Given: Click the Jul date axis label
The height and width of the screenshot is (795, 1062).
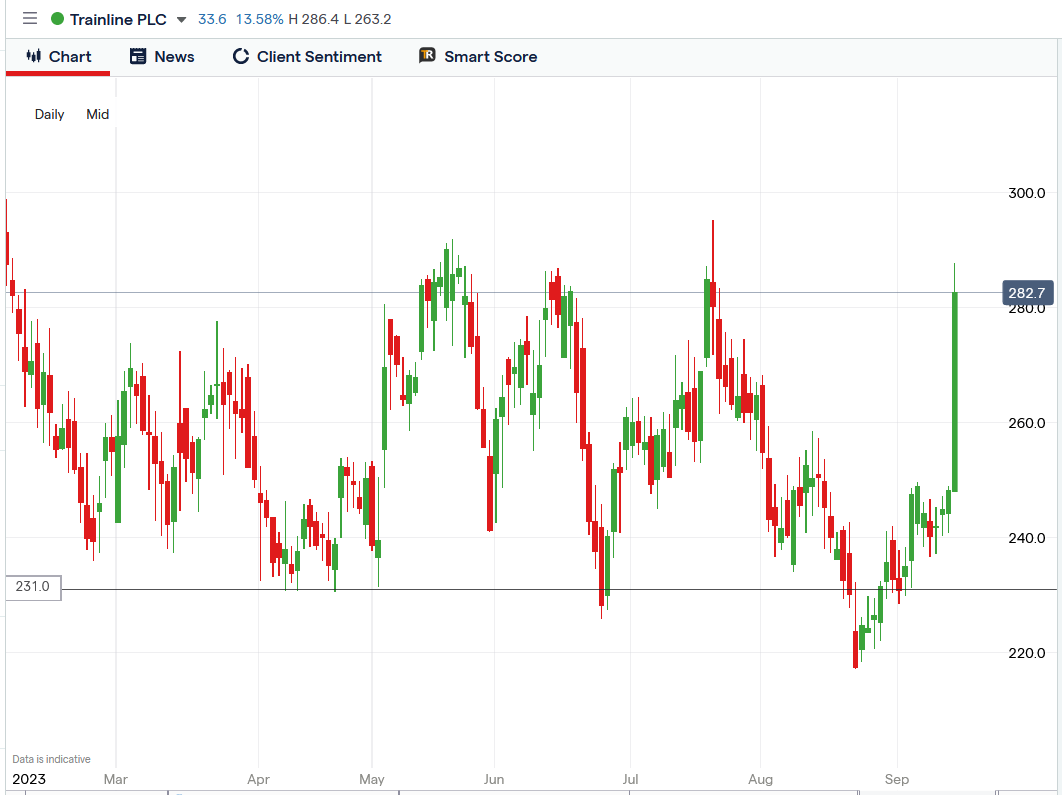Looking at the screenshot, I should 631,779.
